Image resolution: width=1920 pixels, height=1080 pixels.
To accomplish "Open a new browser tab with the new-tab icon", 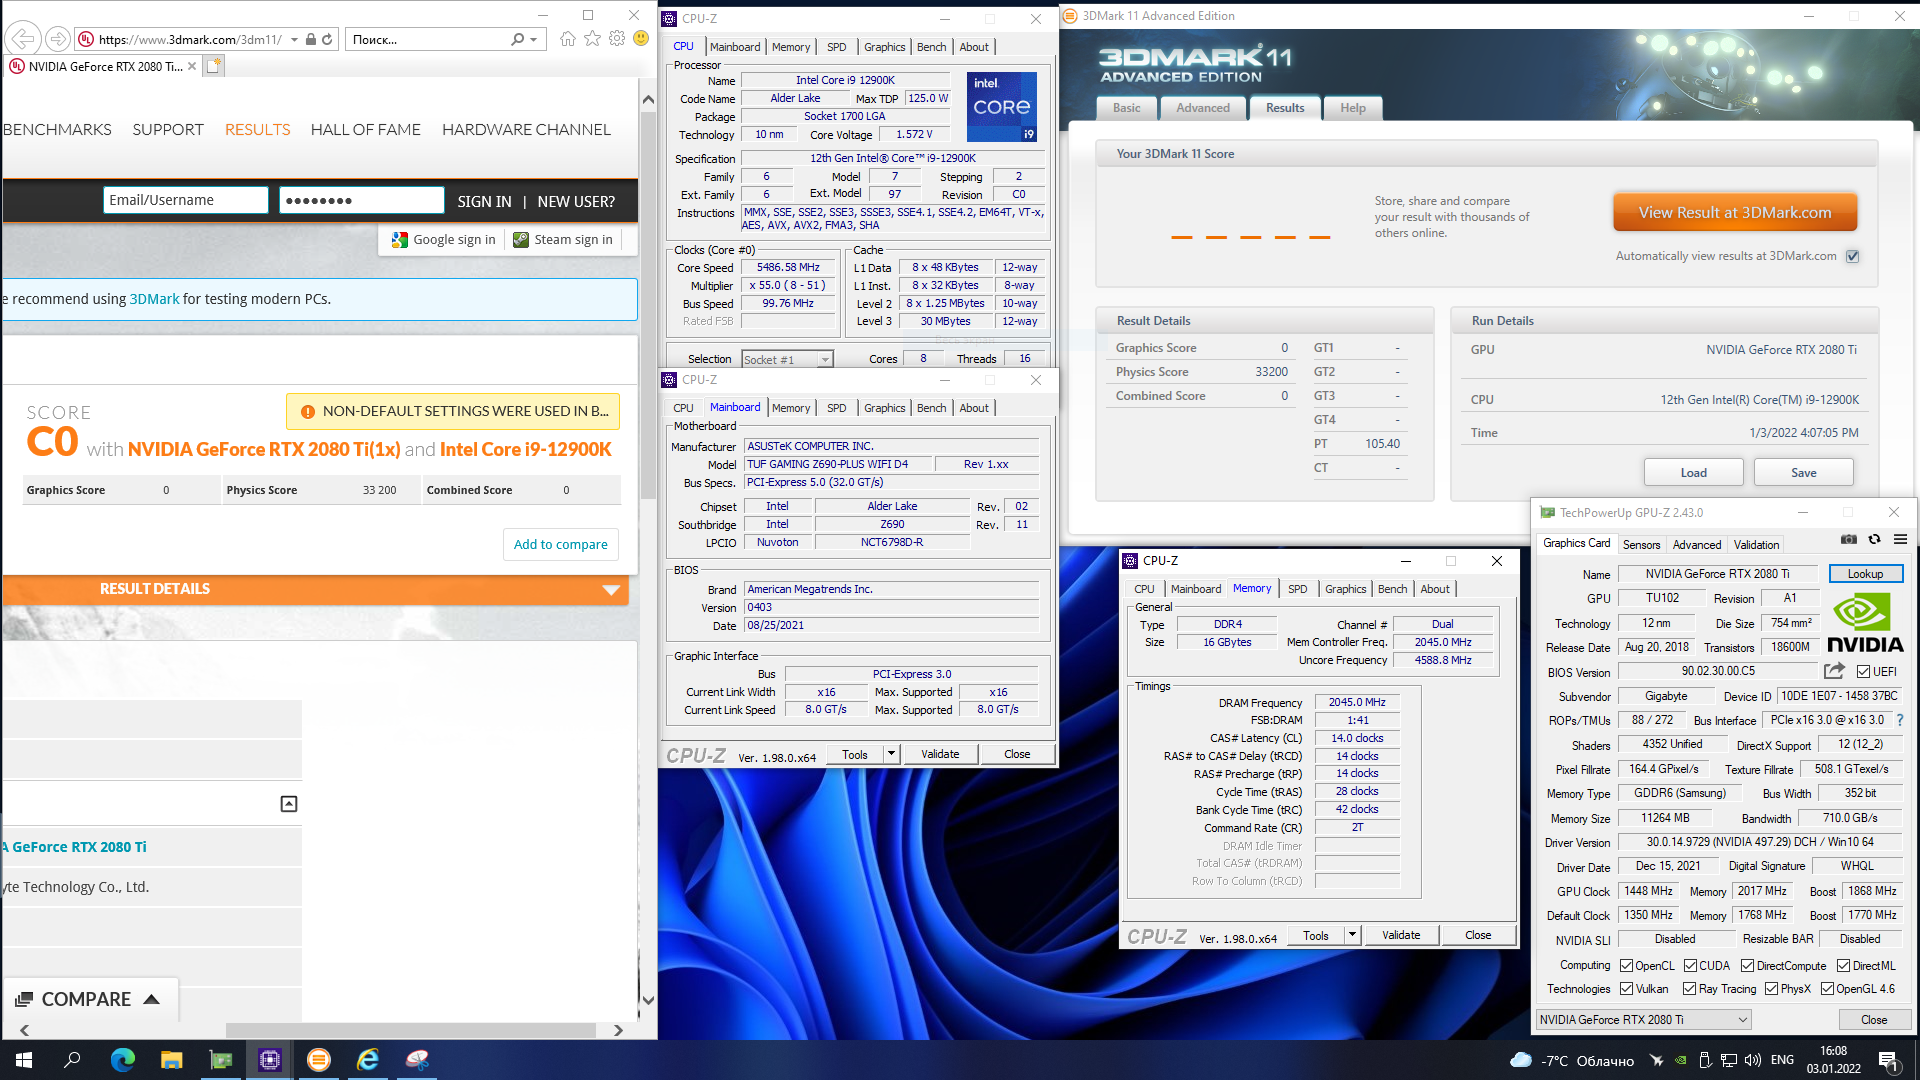I will [x=213, y=66].
